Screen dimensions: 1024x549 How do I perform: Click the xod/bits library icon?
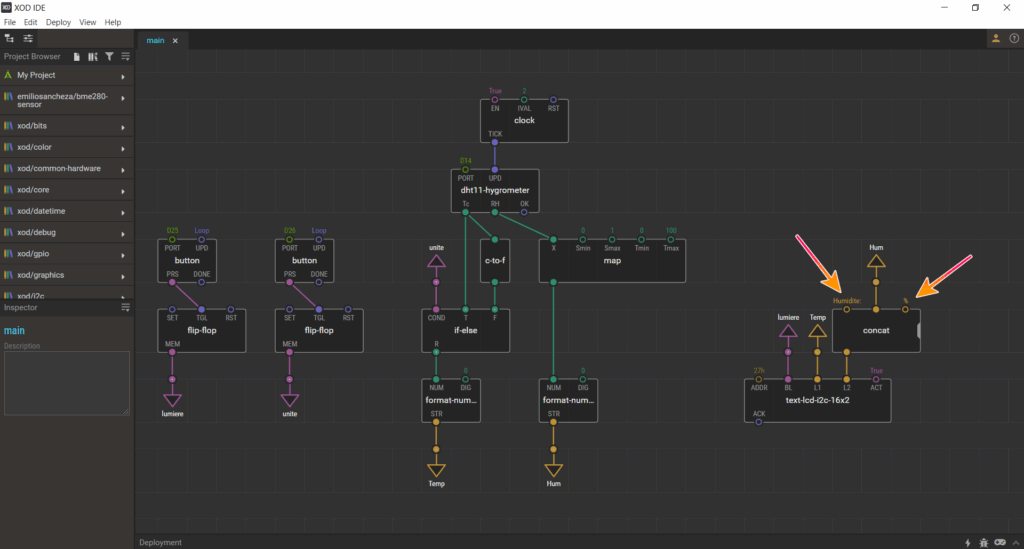click(8, 125)
